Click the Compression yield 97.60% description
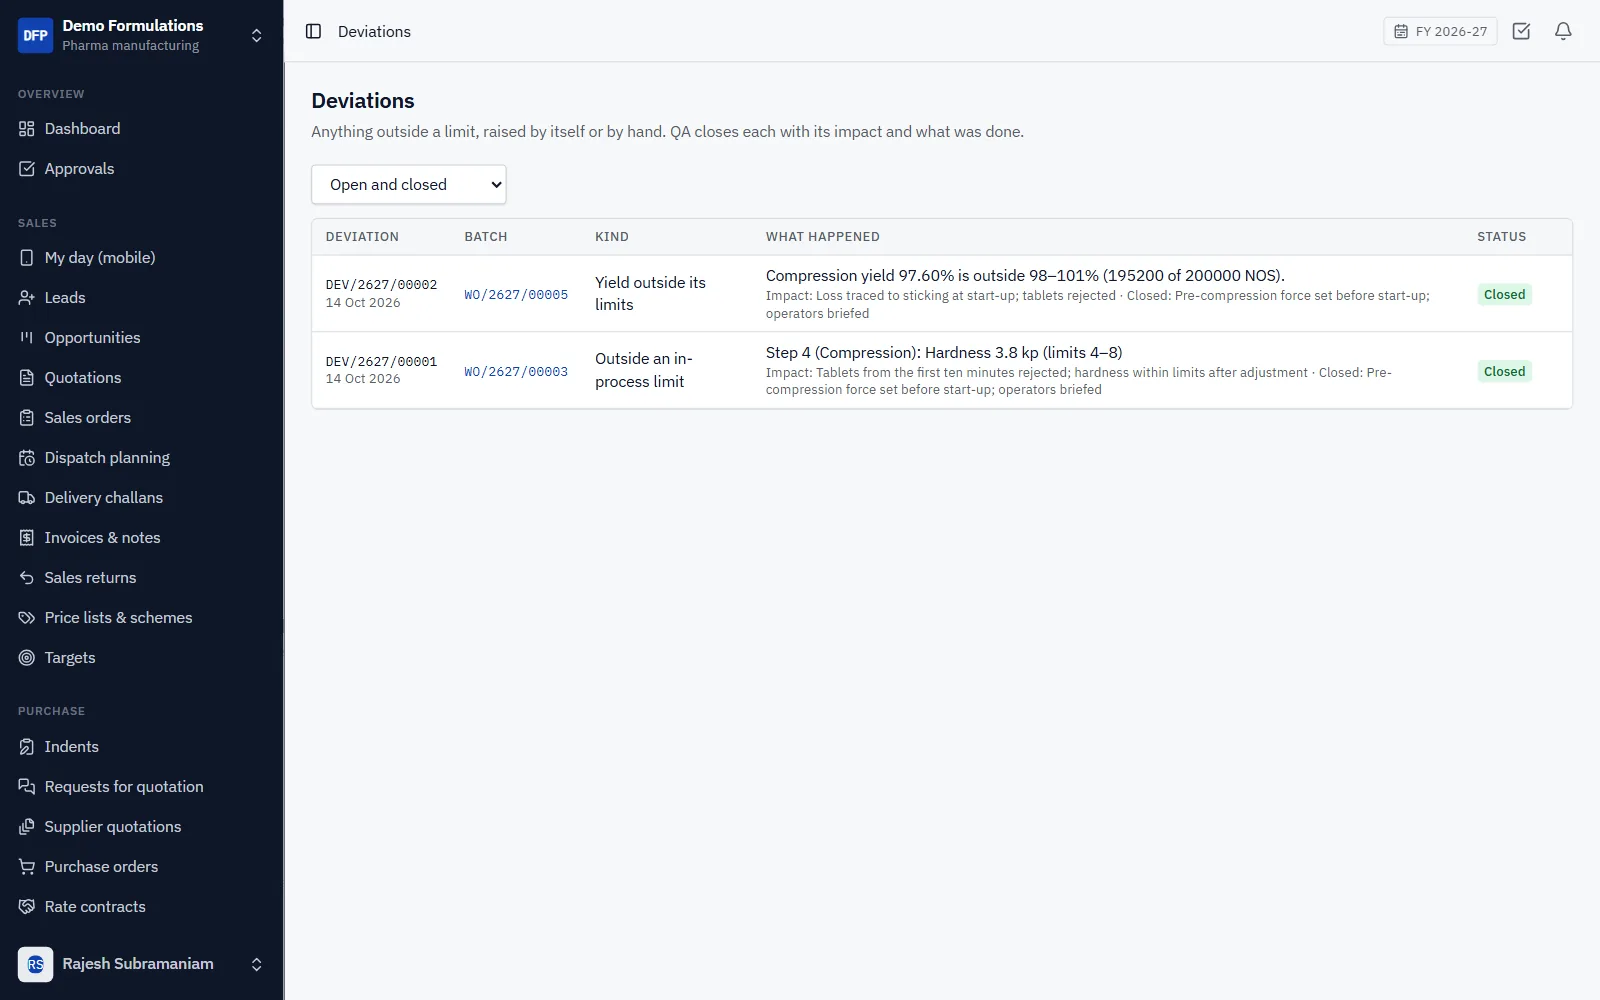The width and height of the screenshot is (1600, 1000). coord(1025,276)
